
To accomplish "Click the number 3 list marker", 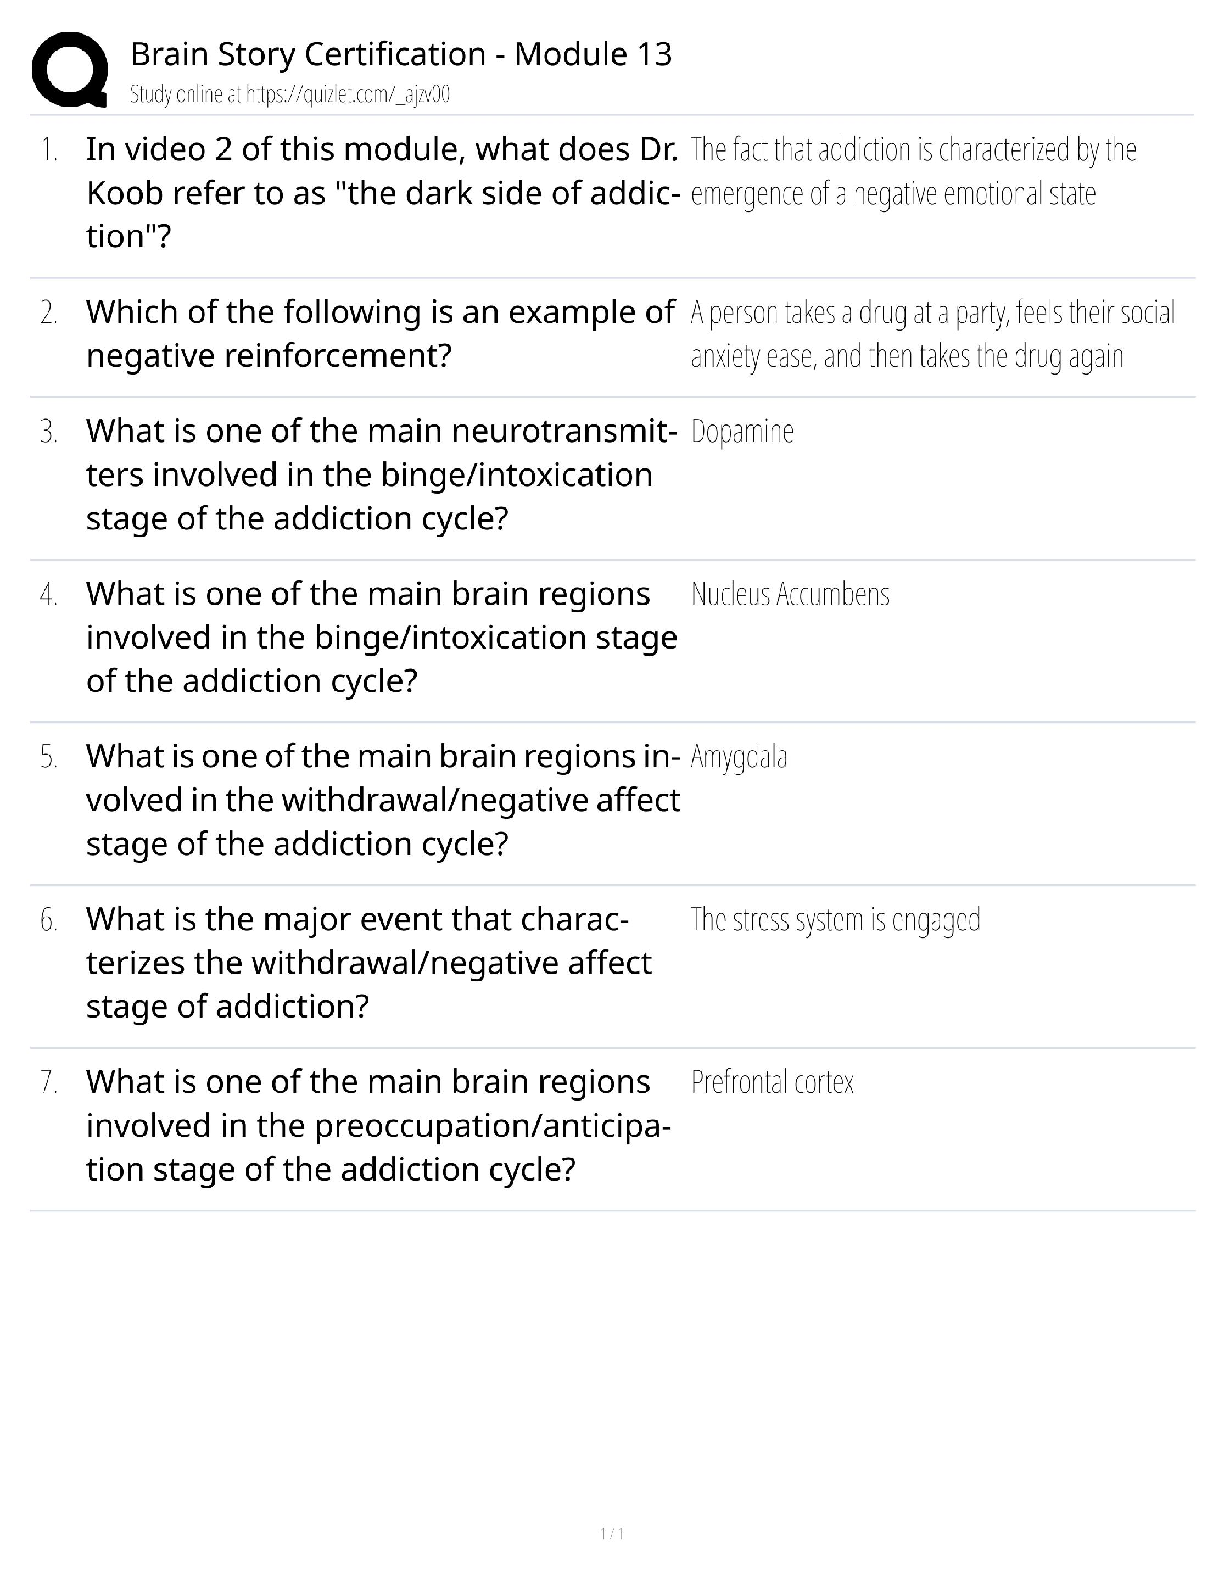I will tap(48, 432).
